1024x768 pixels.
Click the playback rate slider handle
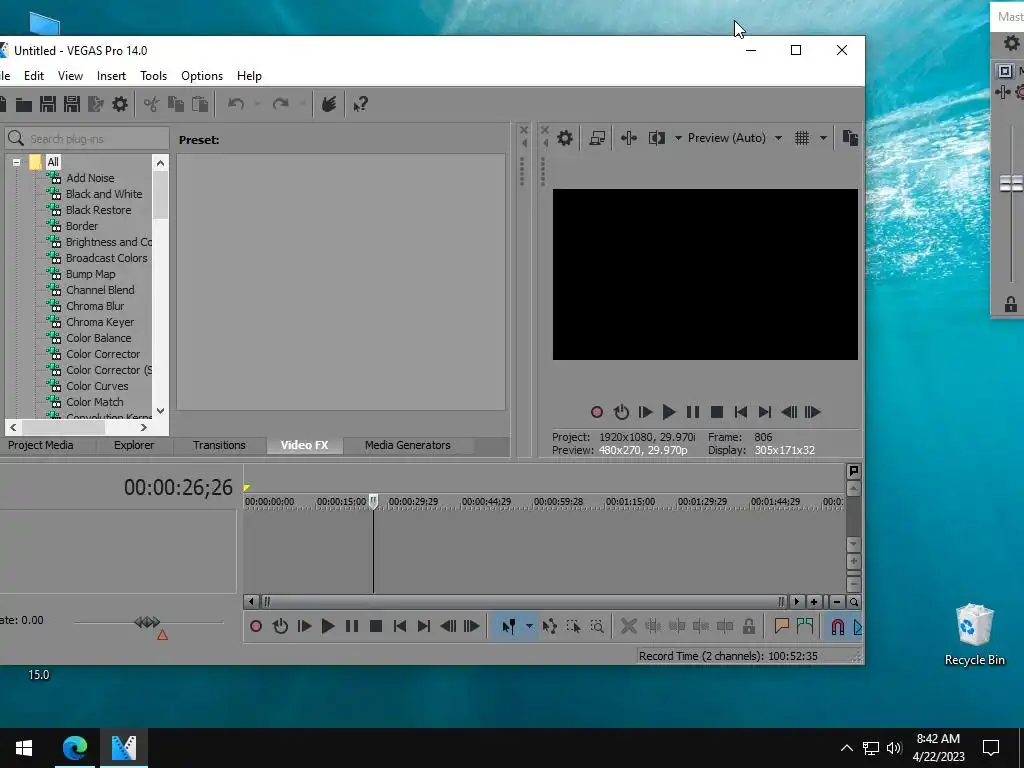pyautogui.click(x=147, y=622)
